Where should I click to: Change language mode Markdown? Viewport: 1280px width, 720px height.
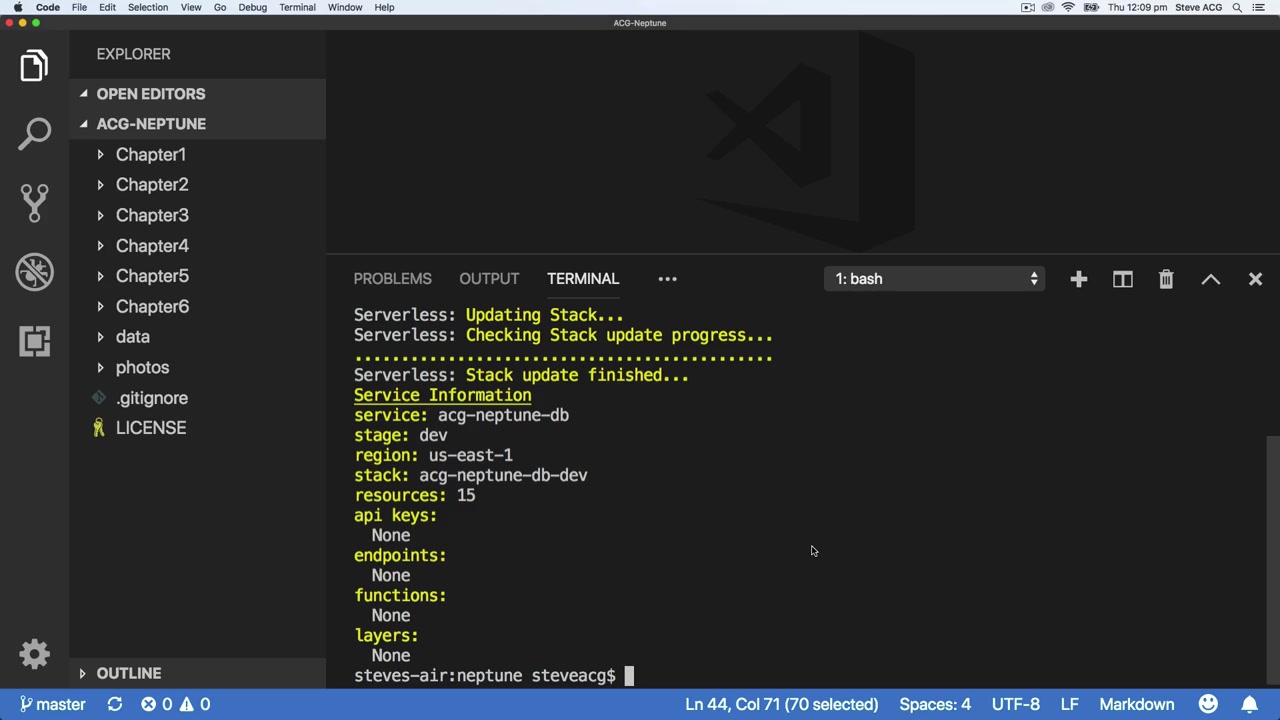coord(1137,704)
